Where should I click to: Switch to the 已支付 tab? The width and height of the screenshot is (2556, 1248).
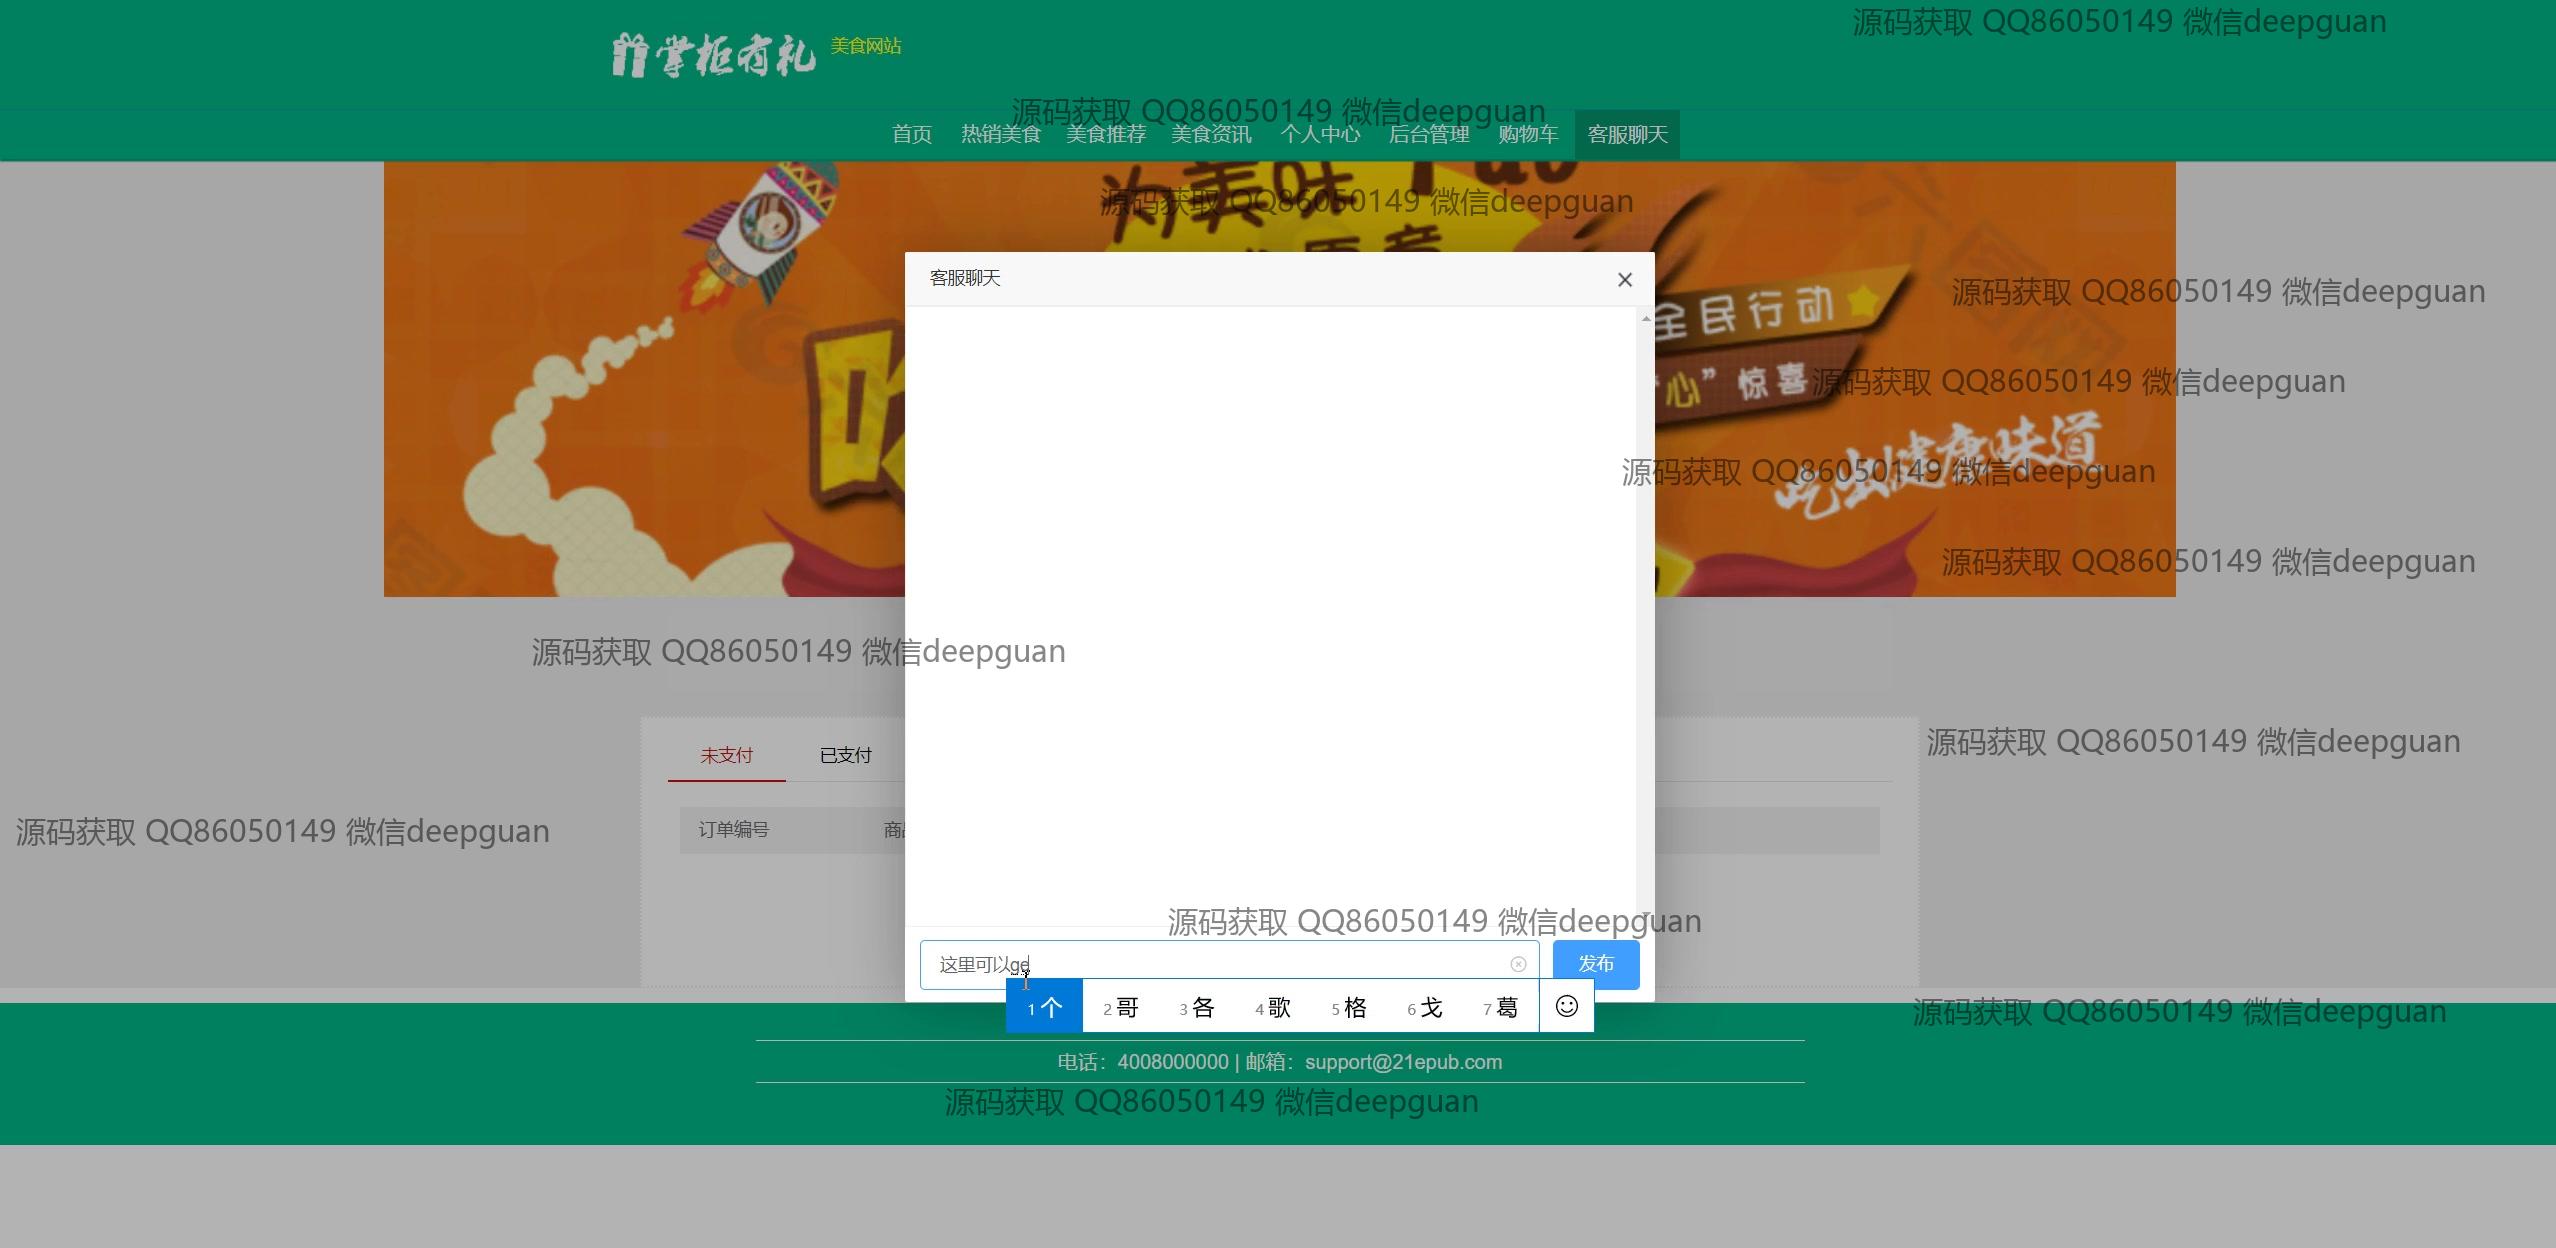pyautogui.click(x=845, y=755)
